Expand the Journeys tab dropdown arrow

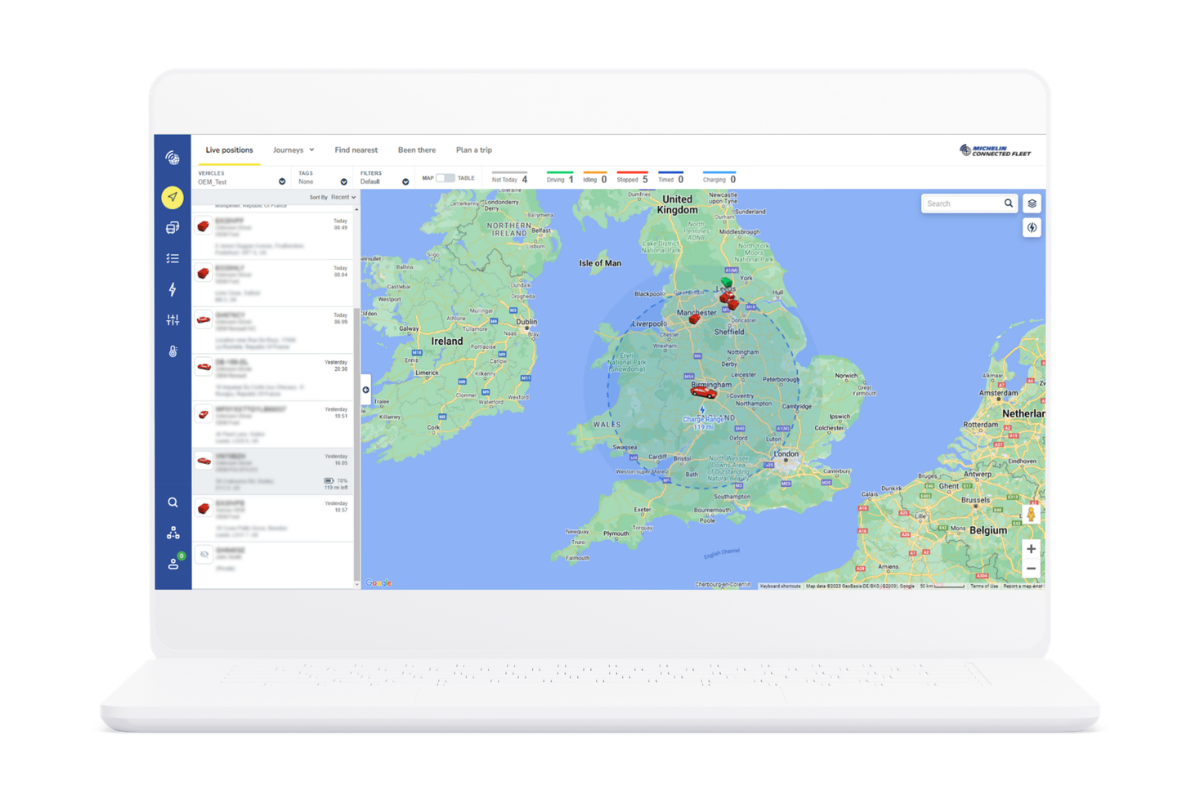(312, 150)
